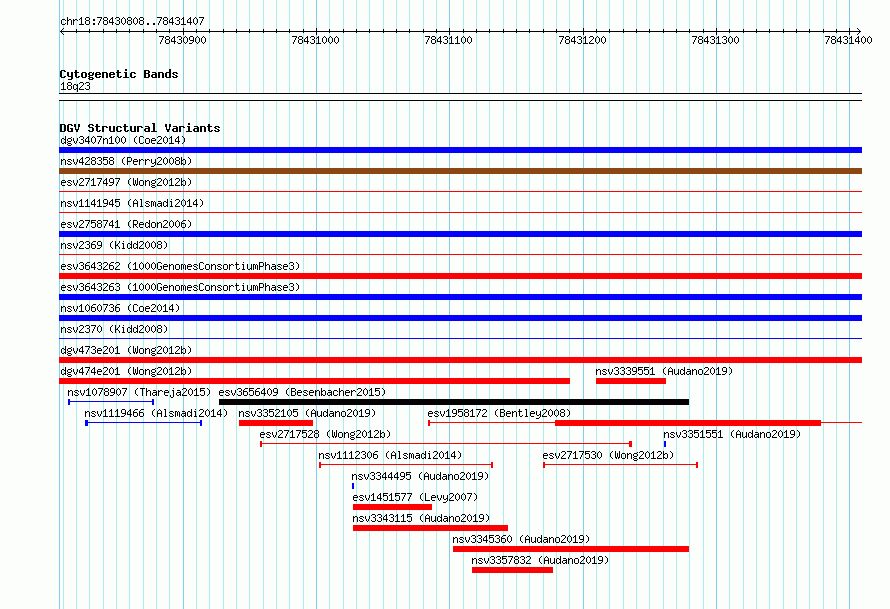Viewport: 890px width, 609px height.
Task: Open the DGV Structural Variants track title
Action: pyautogui.click(x=139, y=128)
